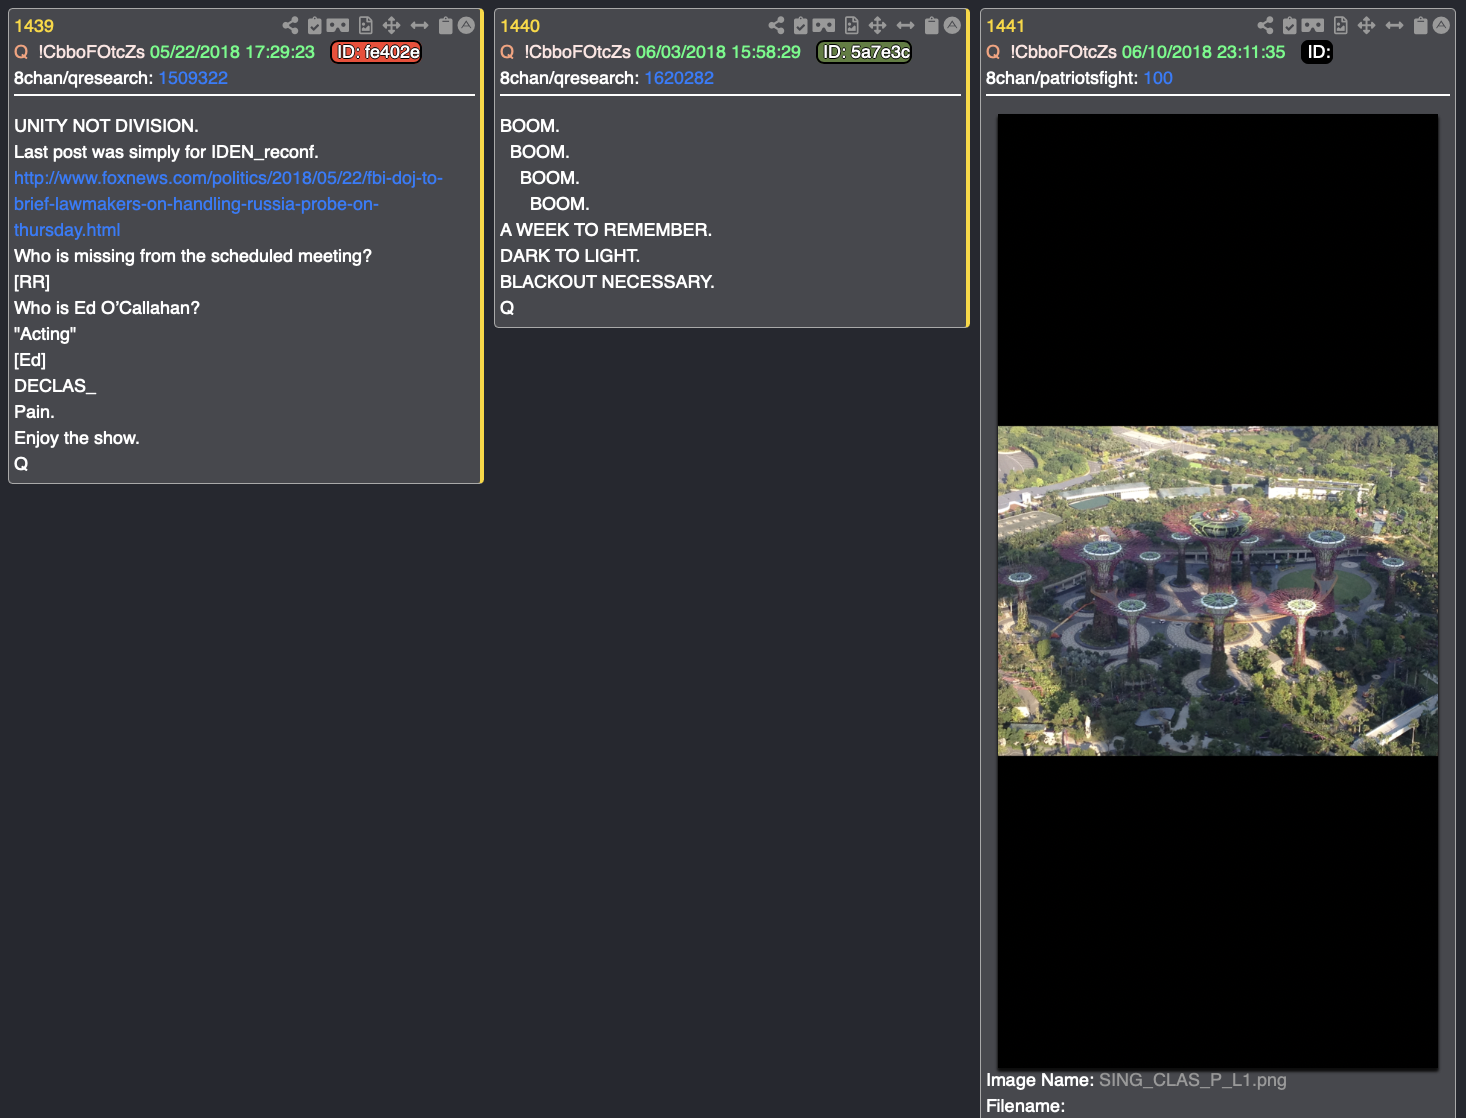Click the line "BLACKOUT NECESSARY."
The width and height of the screenshot is (1466, 1118).
[x=607, y=282]
